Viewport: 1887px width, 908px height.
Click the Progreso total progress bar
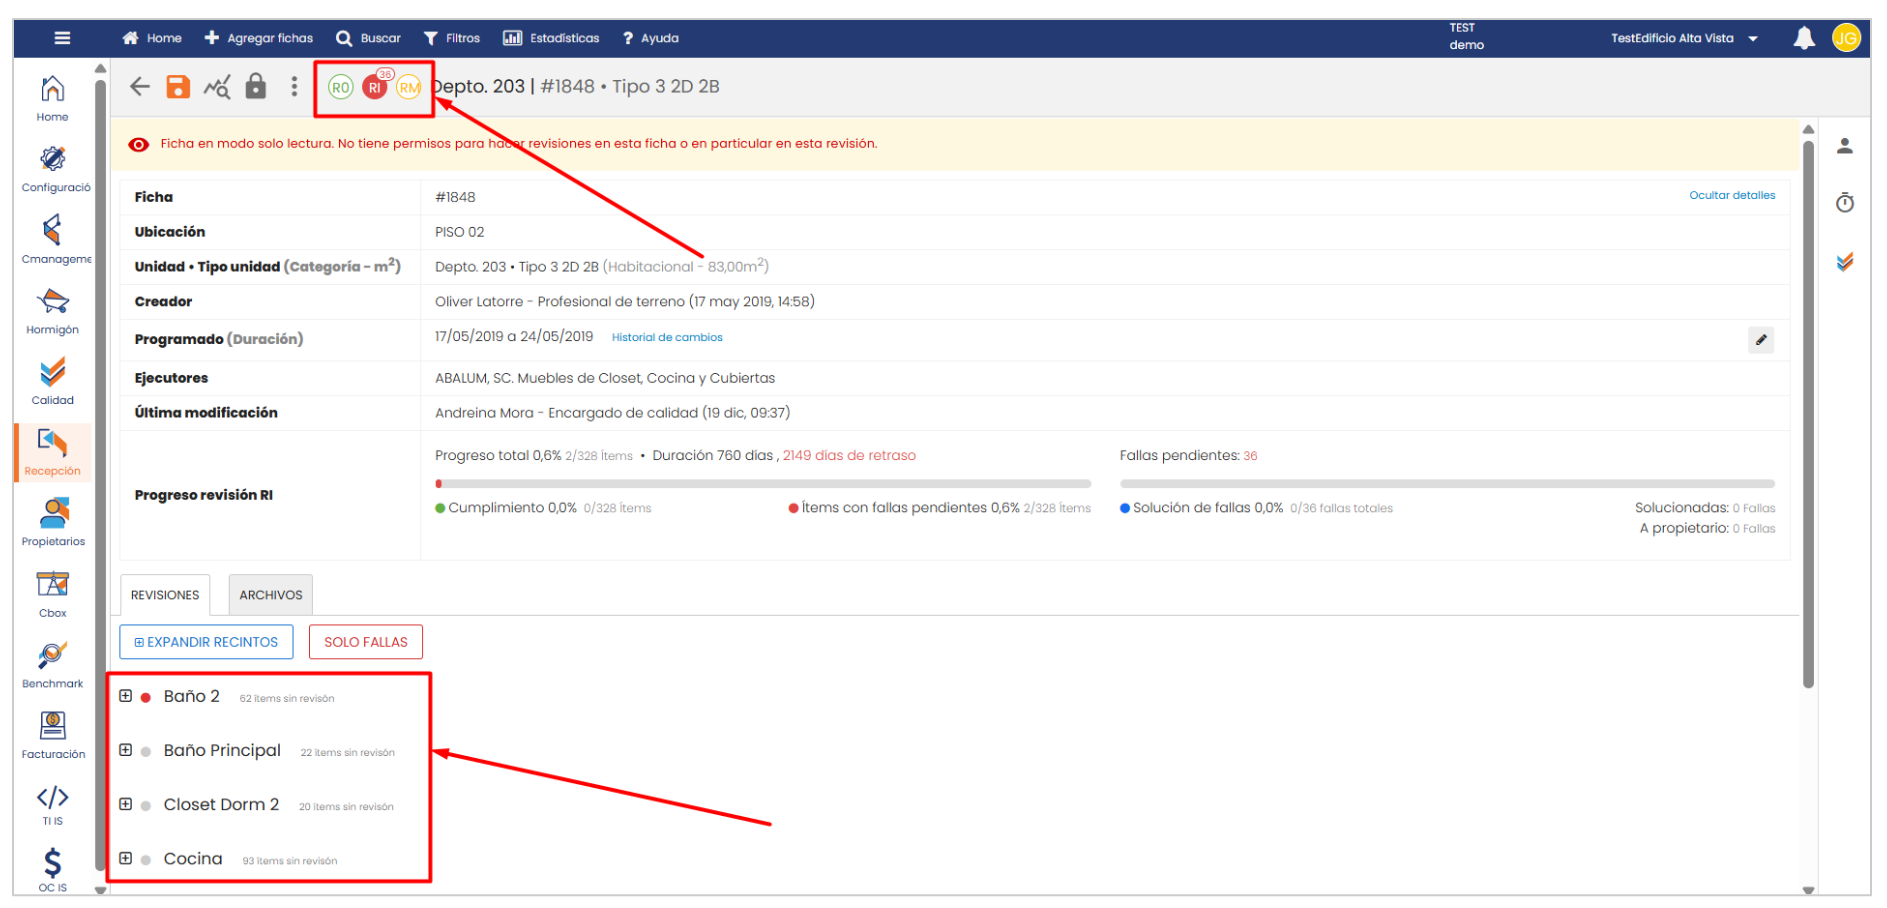763,484
